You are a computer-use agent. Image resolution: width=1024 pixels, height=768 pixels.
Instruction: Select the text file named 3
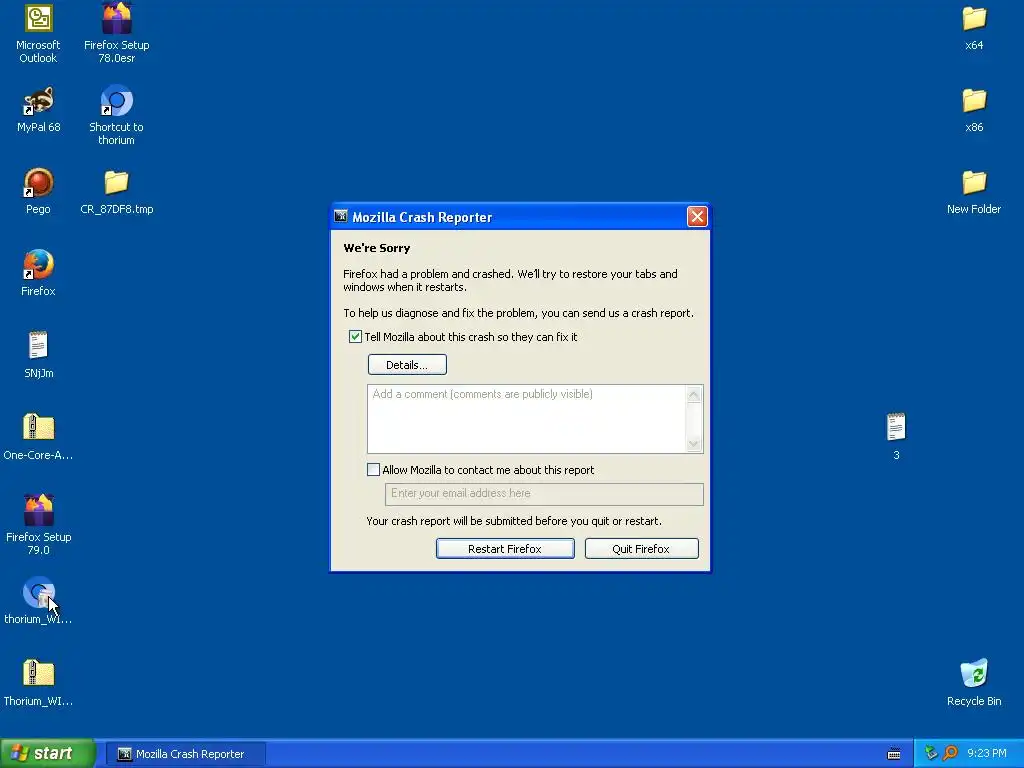click(x=896, y=428)
